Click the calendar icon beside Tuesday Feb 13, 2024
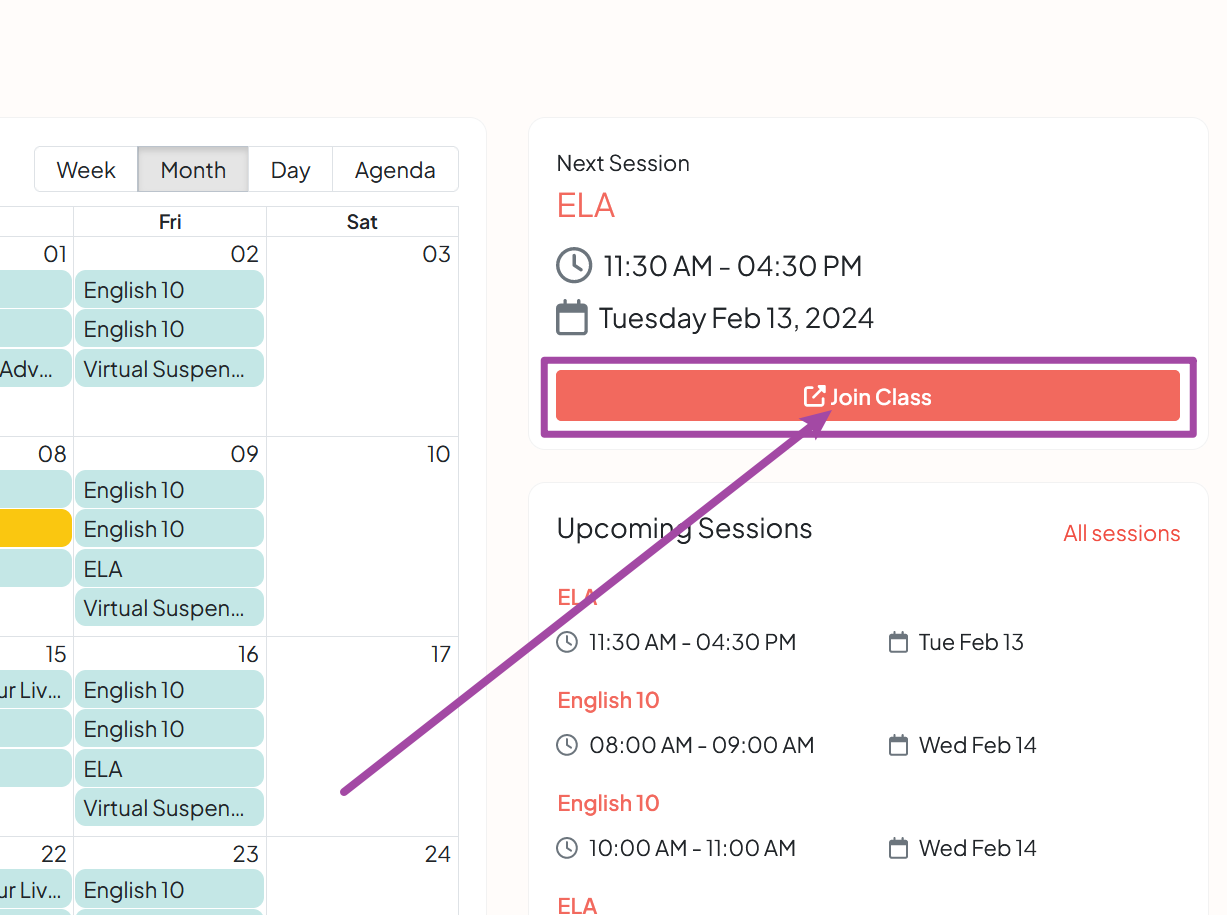This screenshot has height=915, width=1227. click(572, 318)
